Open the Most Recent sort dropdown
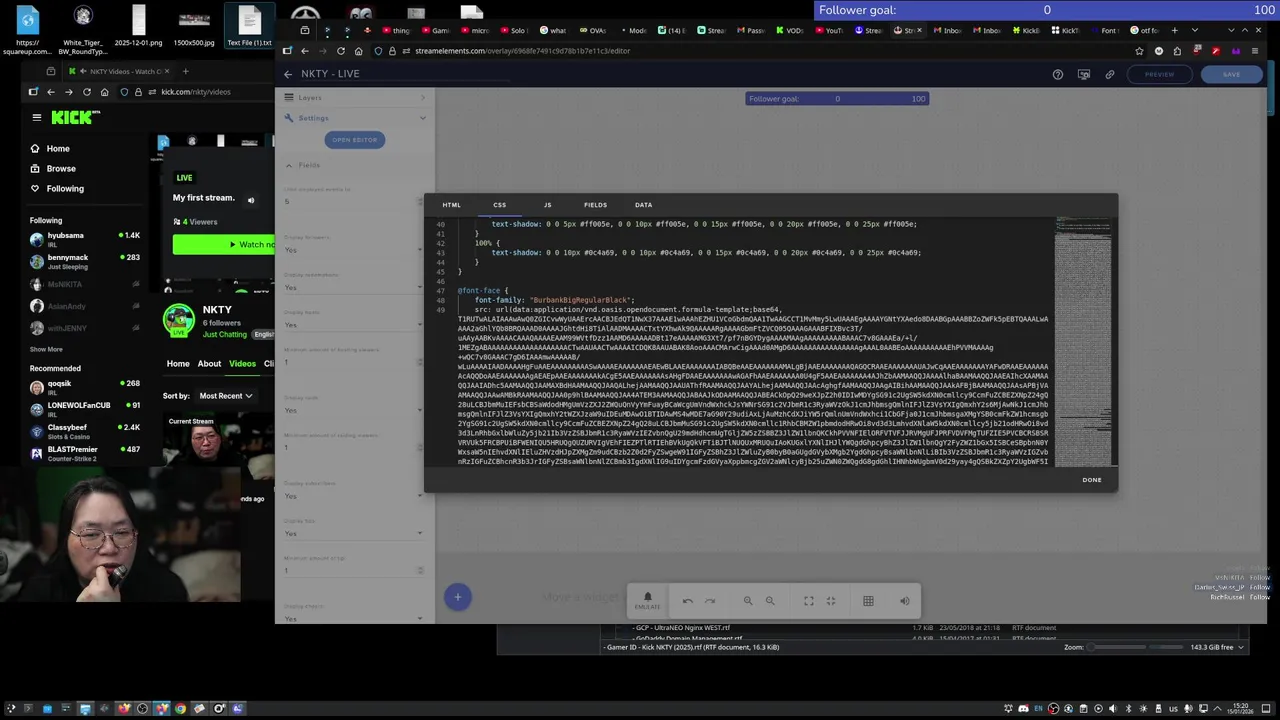The image size is (1280, 720). pyautogui.click(x=225, y=396)
